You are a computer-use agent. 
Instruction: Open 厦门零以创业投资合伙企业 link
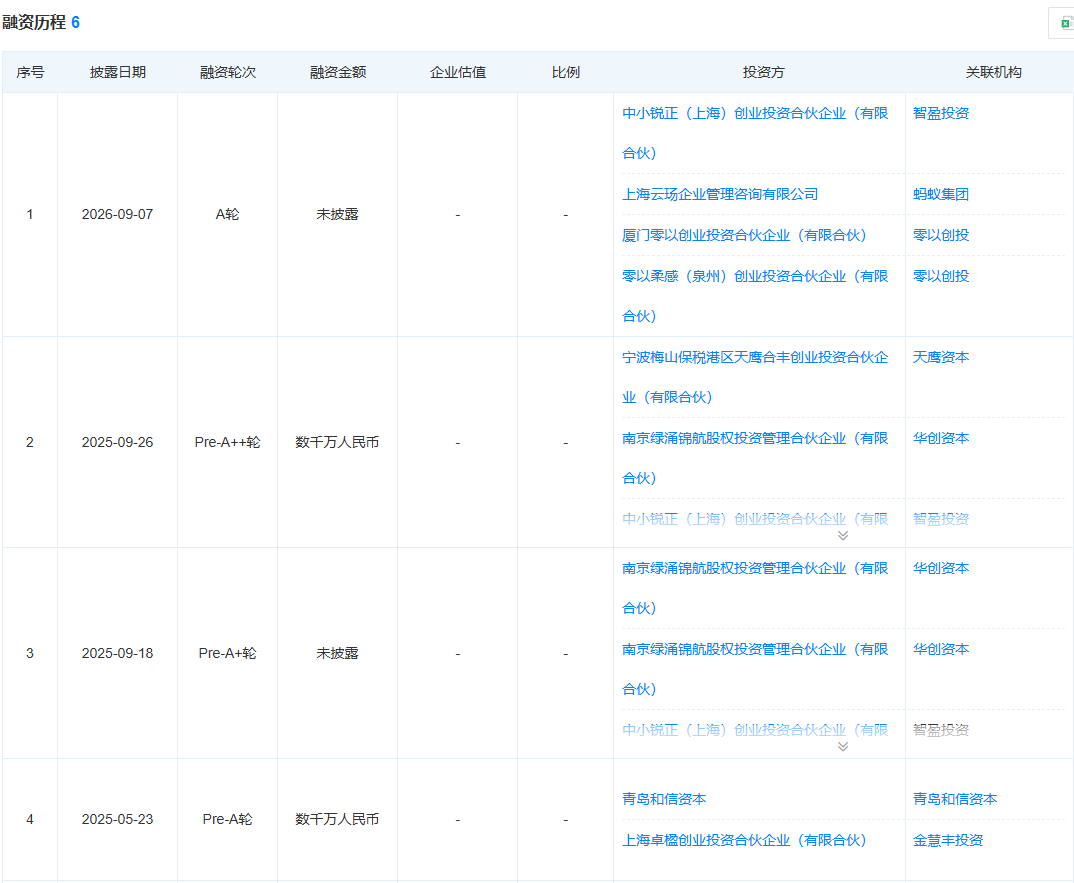pos(744,236)
